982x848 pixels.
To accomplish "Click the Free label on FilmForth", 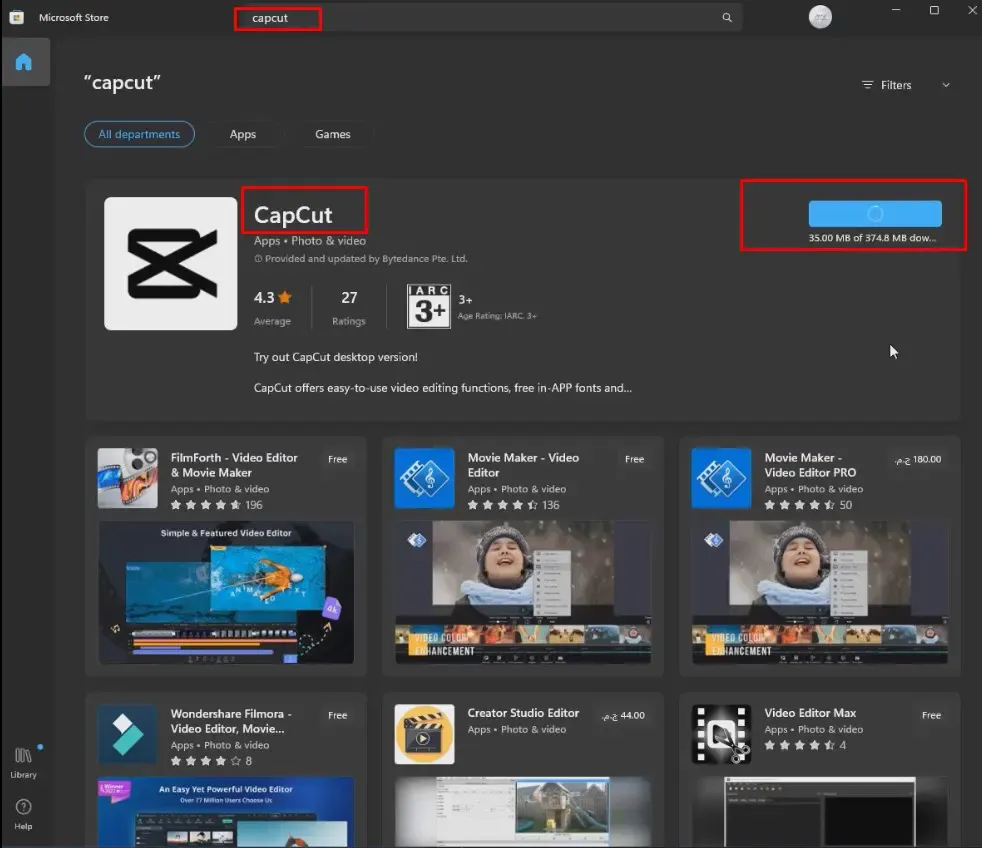I will click(x=338, y=459).
